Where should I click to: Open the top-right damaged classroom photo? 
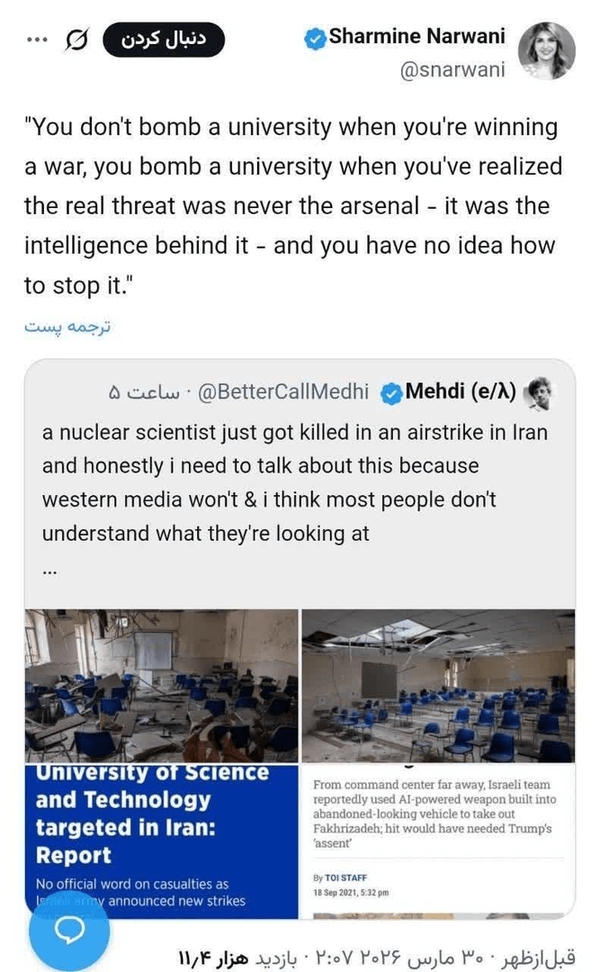[x=438, y=685]
